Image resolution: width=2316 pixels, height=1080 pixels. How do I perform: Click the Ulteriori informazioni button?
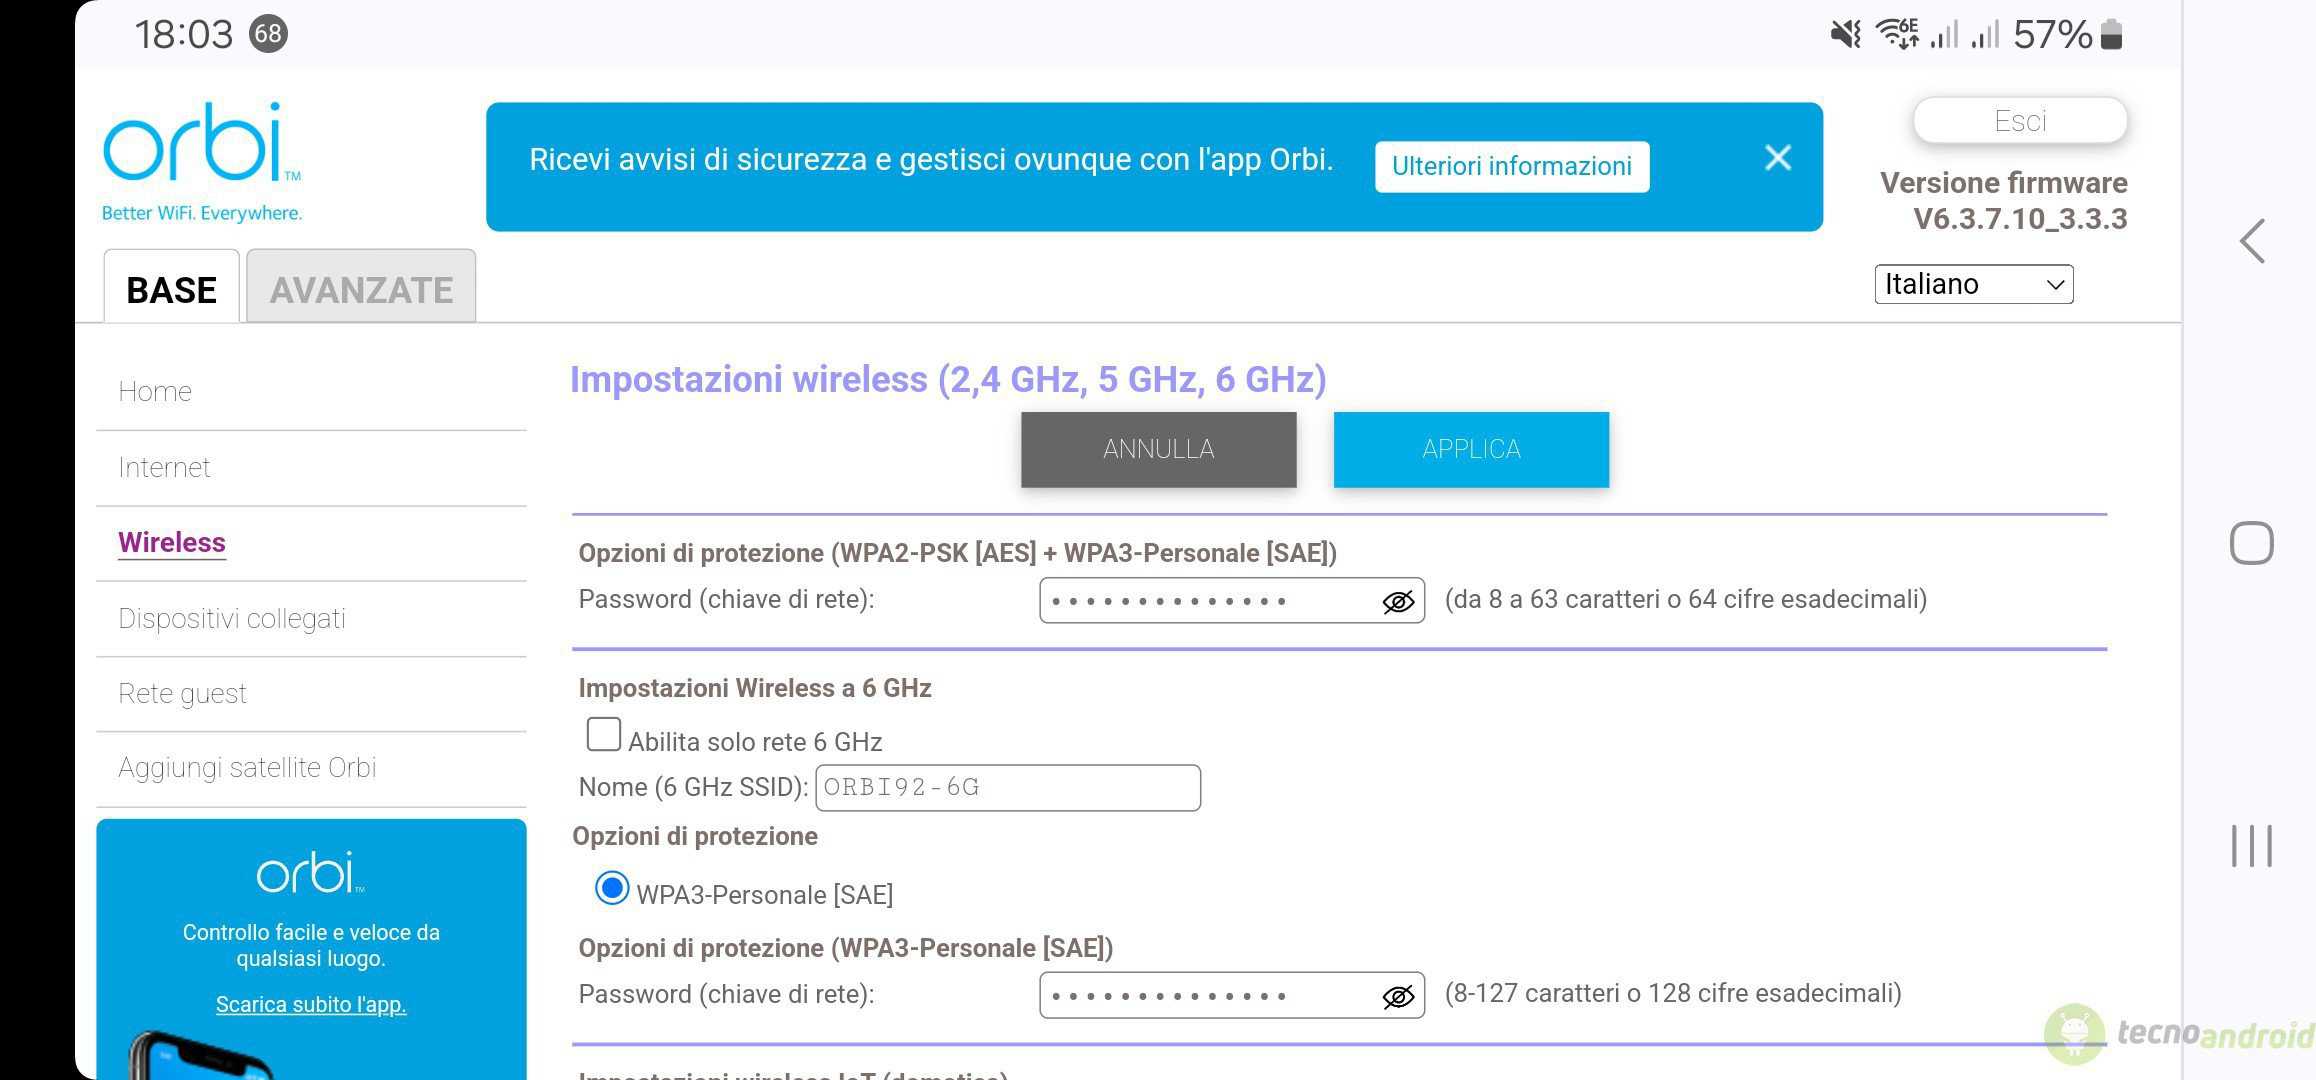(1512, 166)
